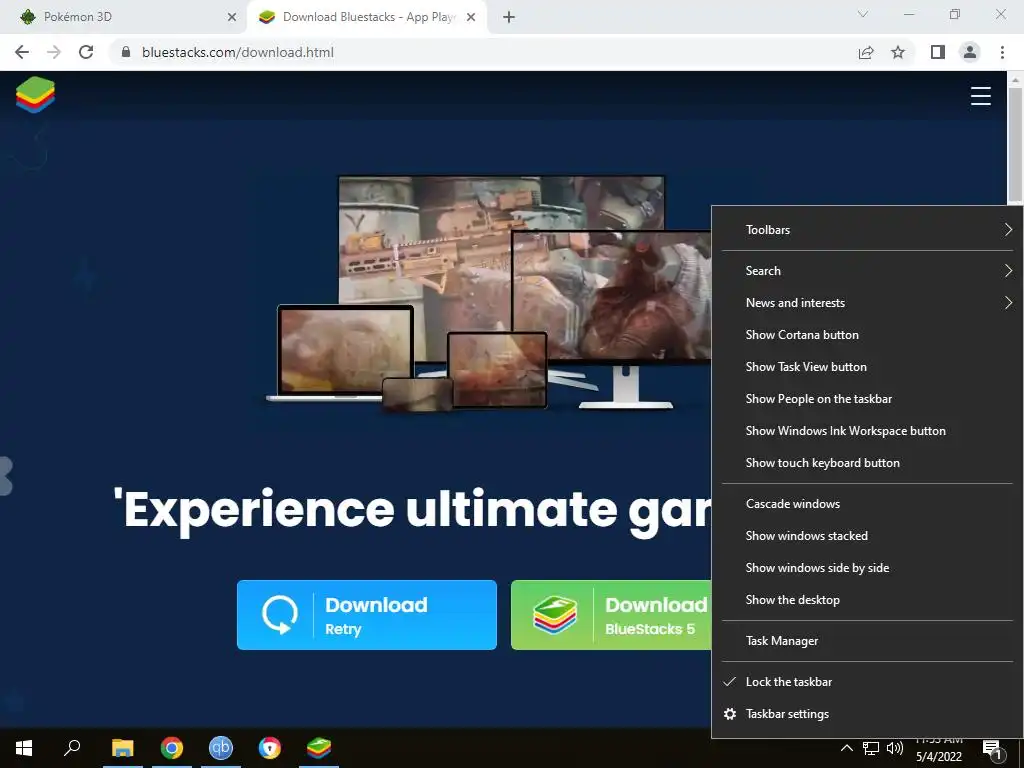Open qBittorrent from the taskbar
Viewport: 1024px width, 768px height.
click(221, 748)
